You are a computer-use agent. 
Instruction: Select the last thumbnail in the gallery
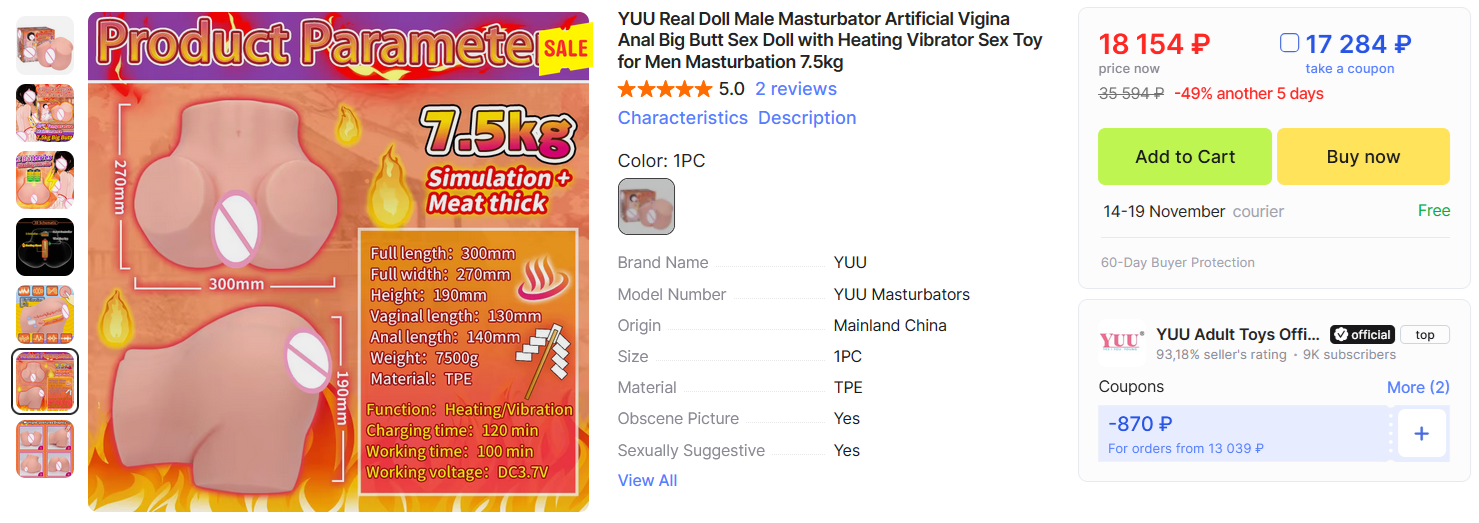coord(45,449)
